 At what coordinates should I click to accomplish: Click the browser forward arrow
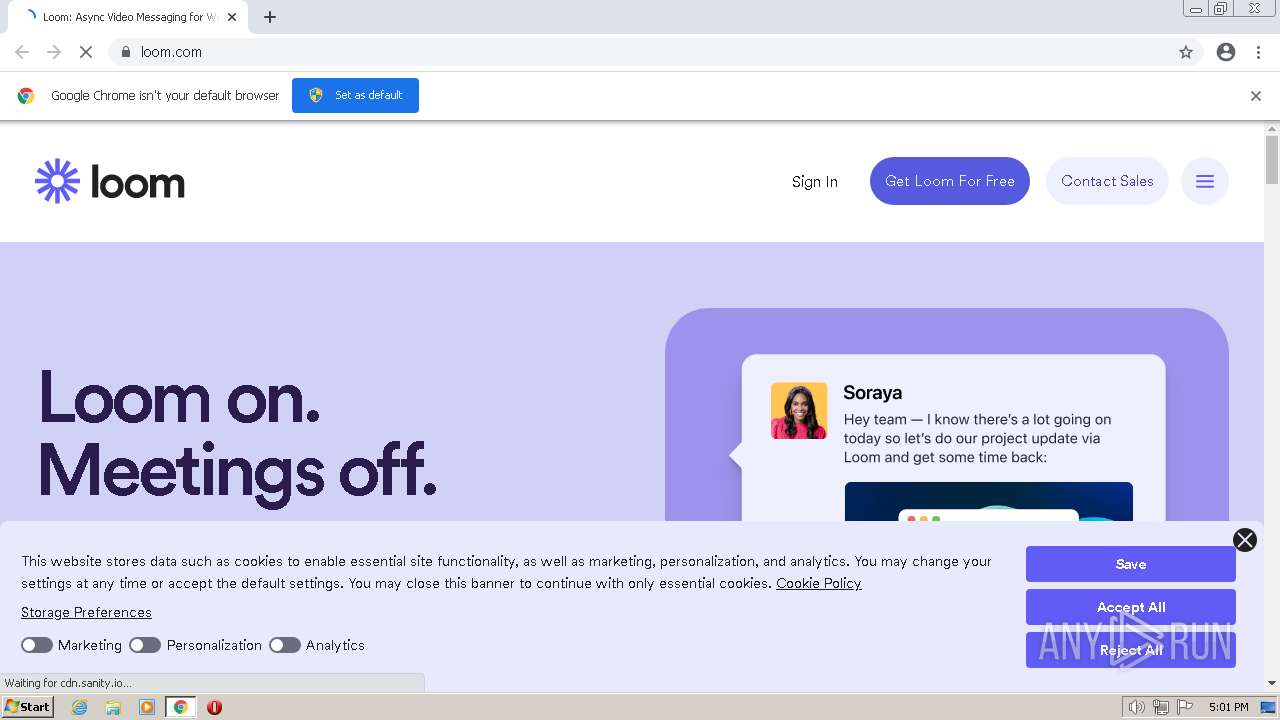click(x=54, y=52)
